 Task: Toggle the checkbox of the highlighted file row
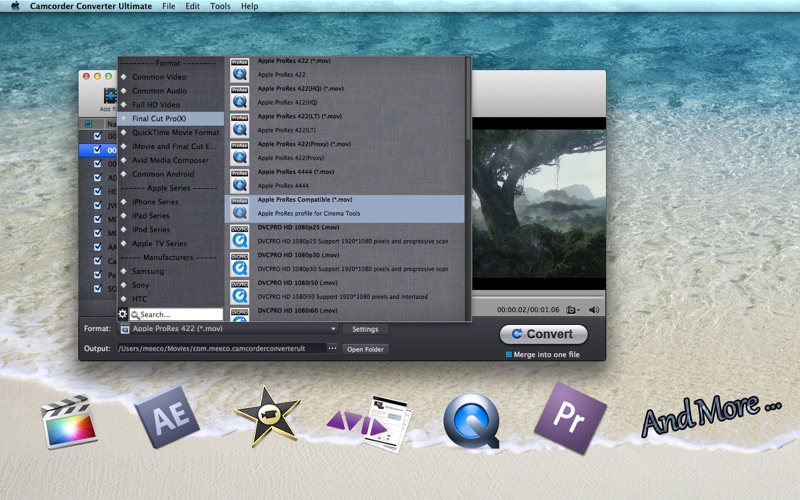point(97,150)
